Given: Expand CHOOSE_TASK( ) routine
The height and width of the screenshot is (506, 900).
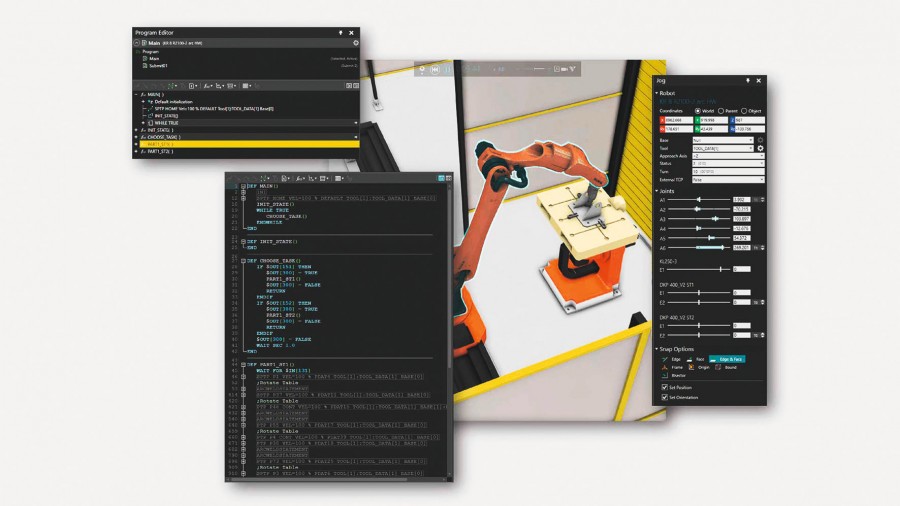Looking at the screenshot, I should [x=136, y=137].
